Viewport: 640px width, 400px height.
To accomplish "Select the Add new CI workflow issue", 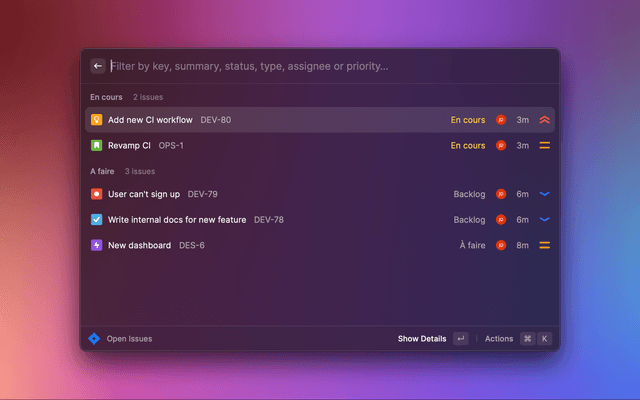I will tap(150, 120).
